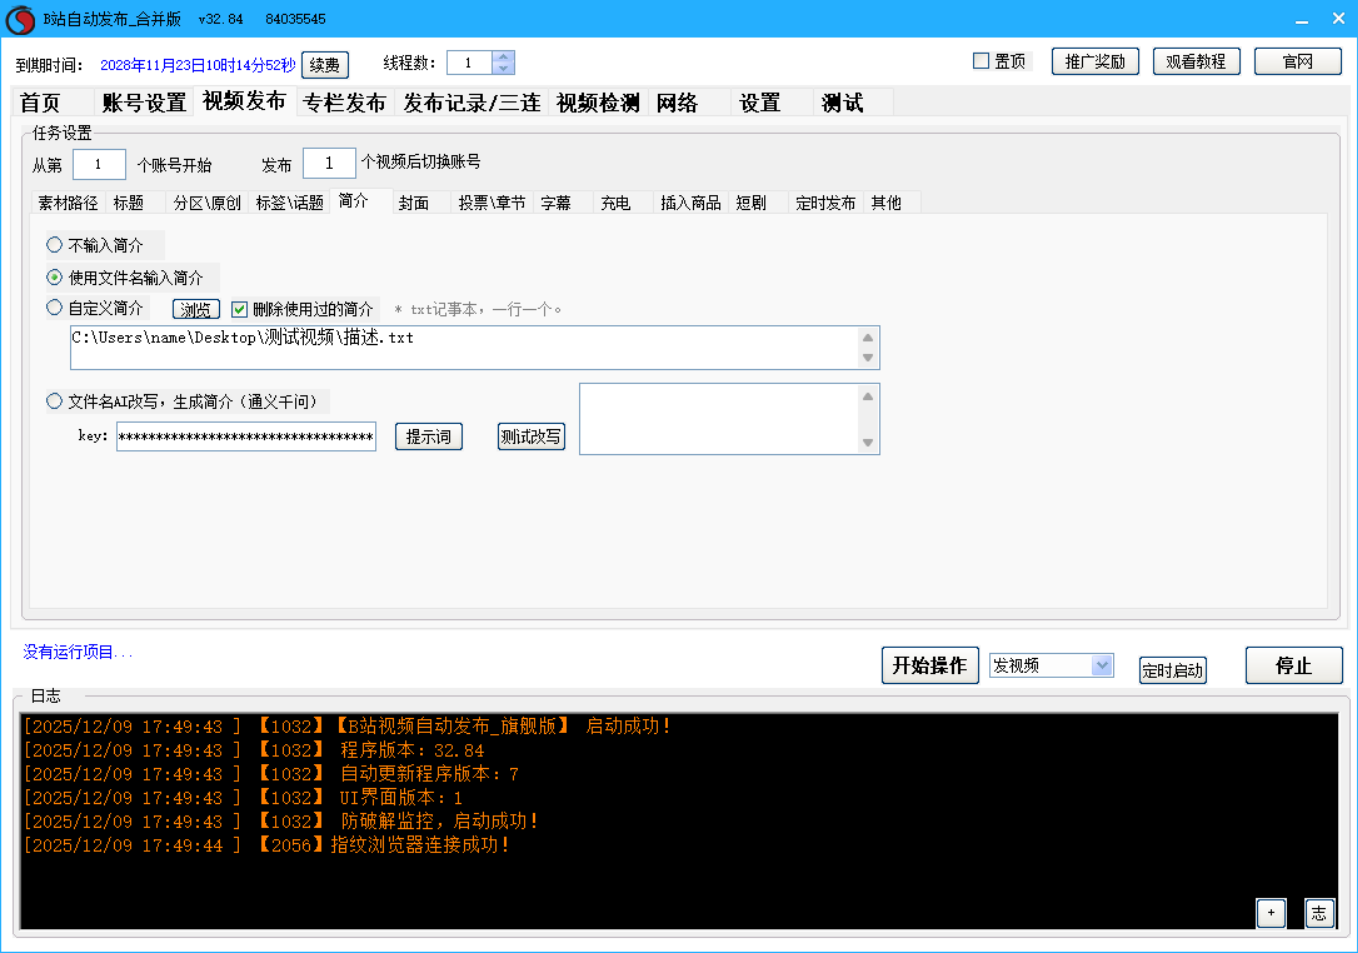This screenshot has width=1358, height=953.
Task: Choose 文件名AI改写 radio option
Action: 55,401
